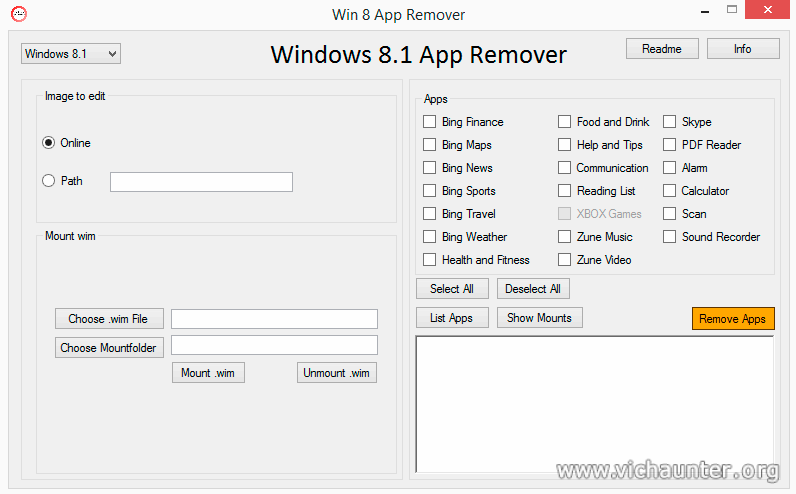Focus the .wim file path field
The height and width of the screenshot is (494, 796).
(274, 319)
